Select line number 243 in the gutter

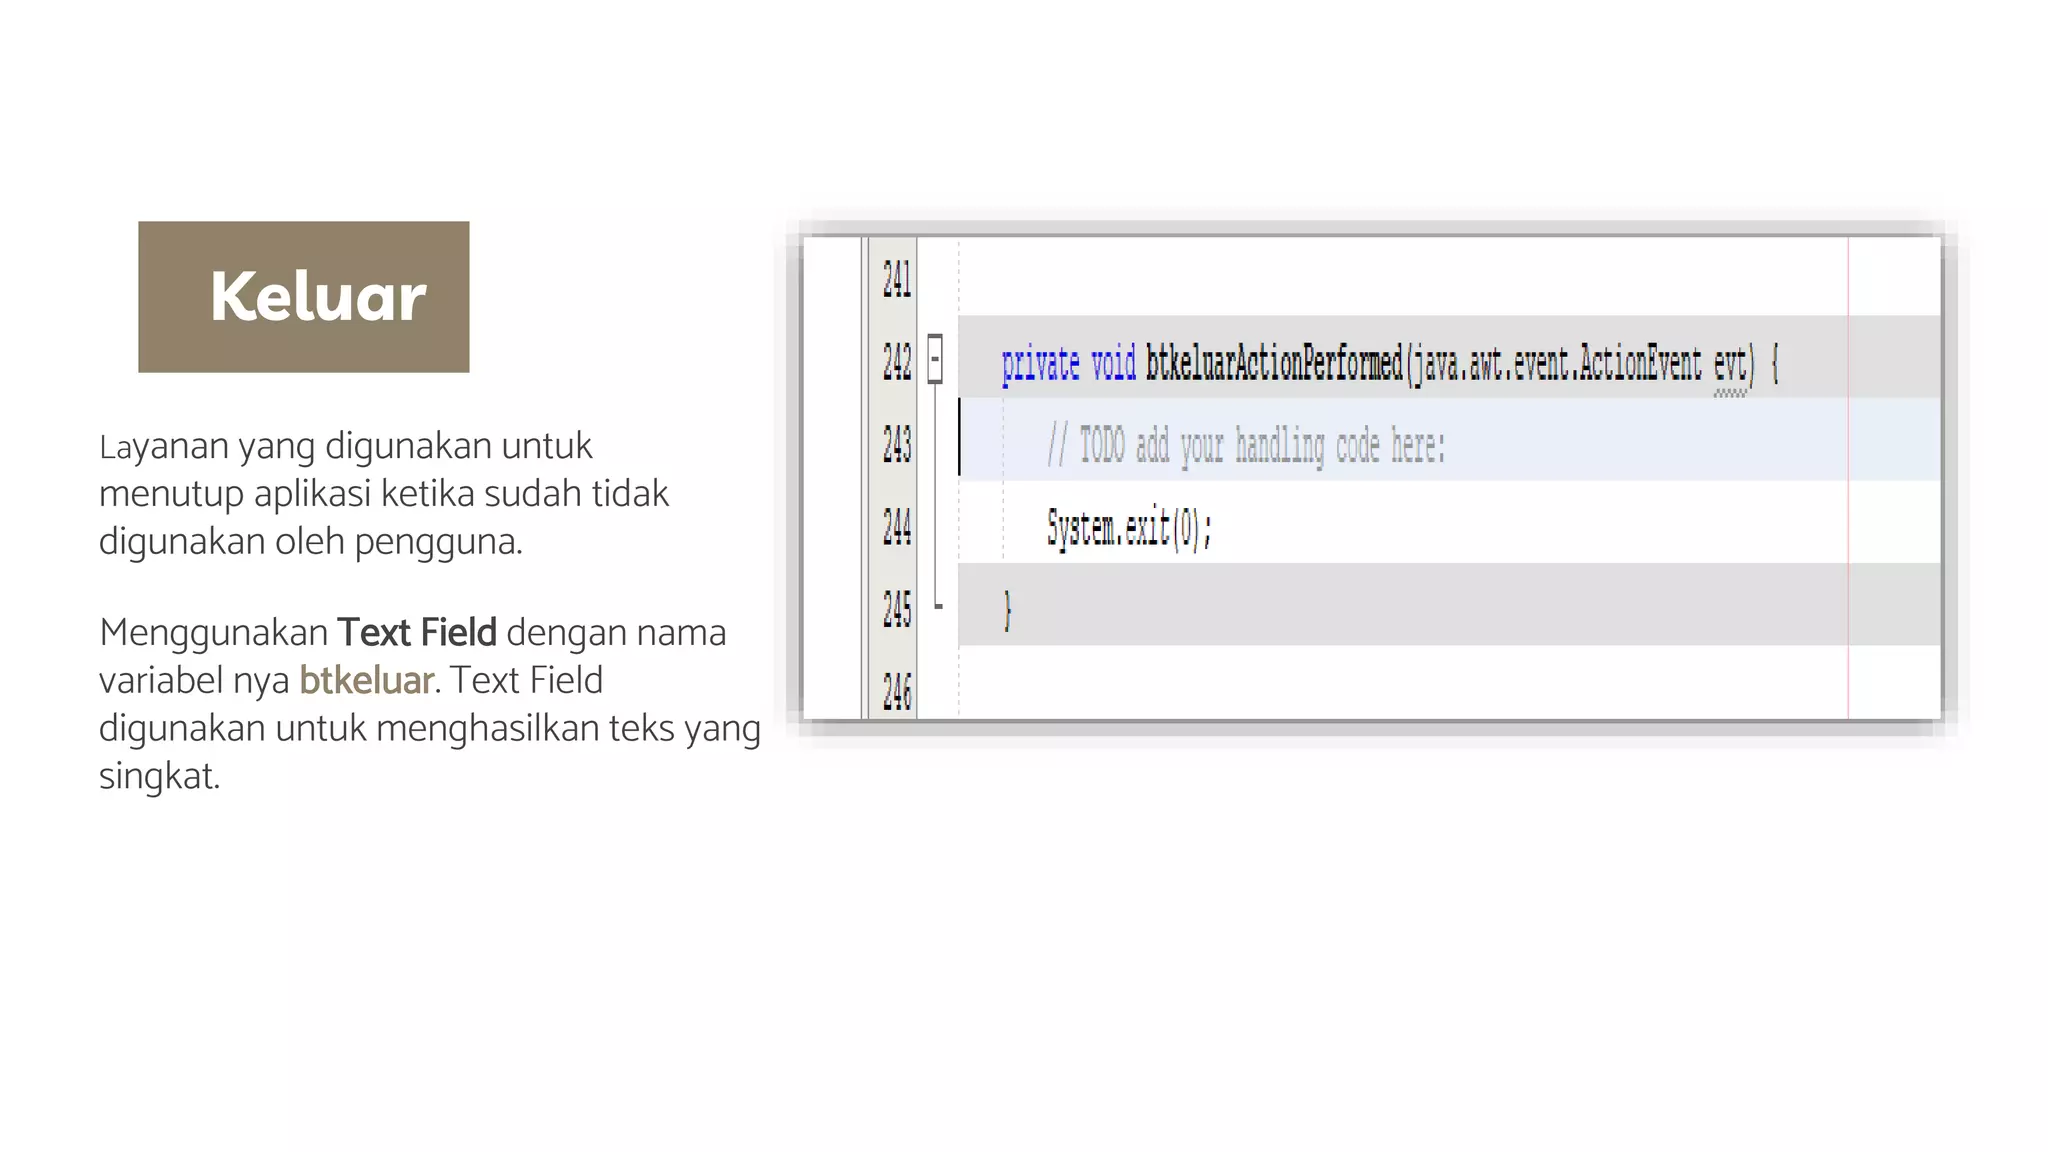click(896, 444)
